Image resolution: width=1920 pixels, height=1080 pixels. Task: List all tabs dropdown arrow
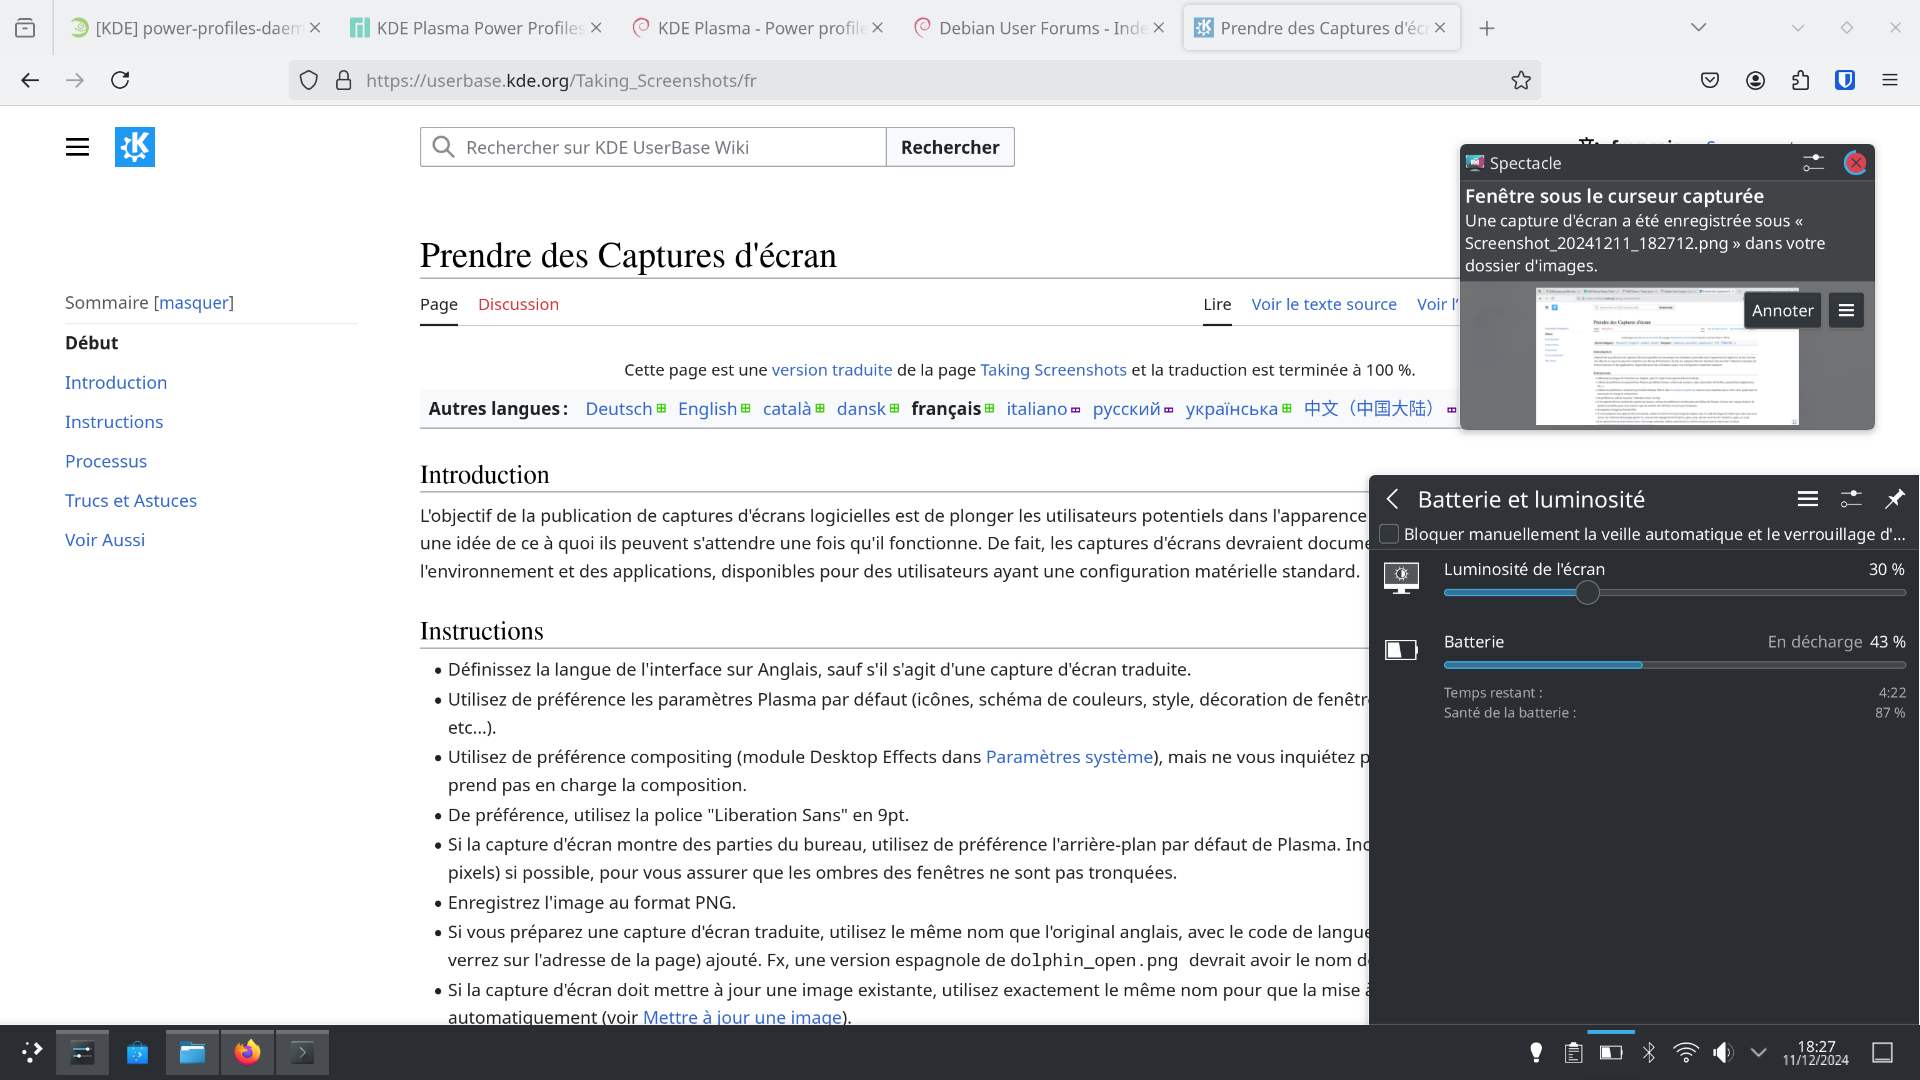pyautogui.click(x=1698, y=28)
